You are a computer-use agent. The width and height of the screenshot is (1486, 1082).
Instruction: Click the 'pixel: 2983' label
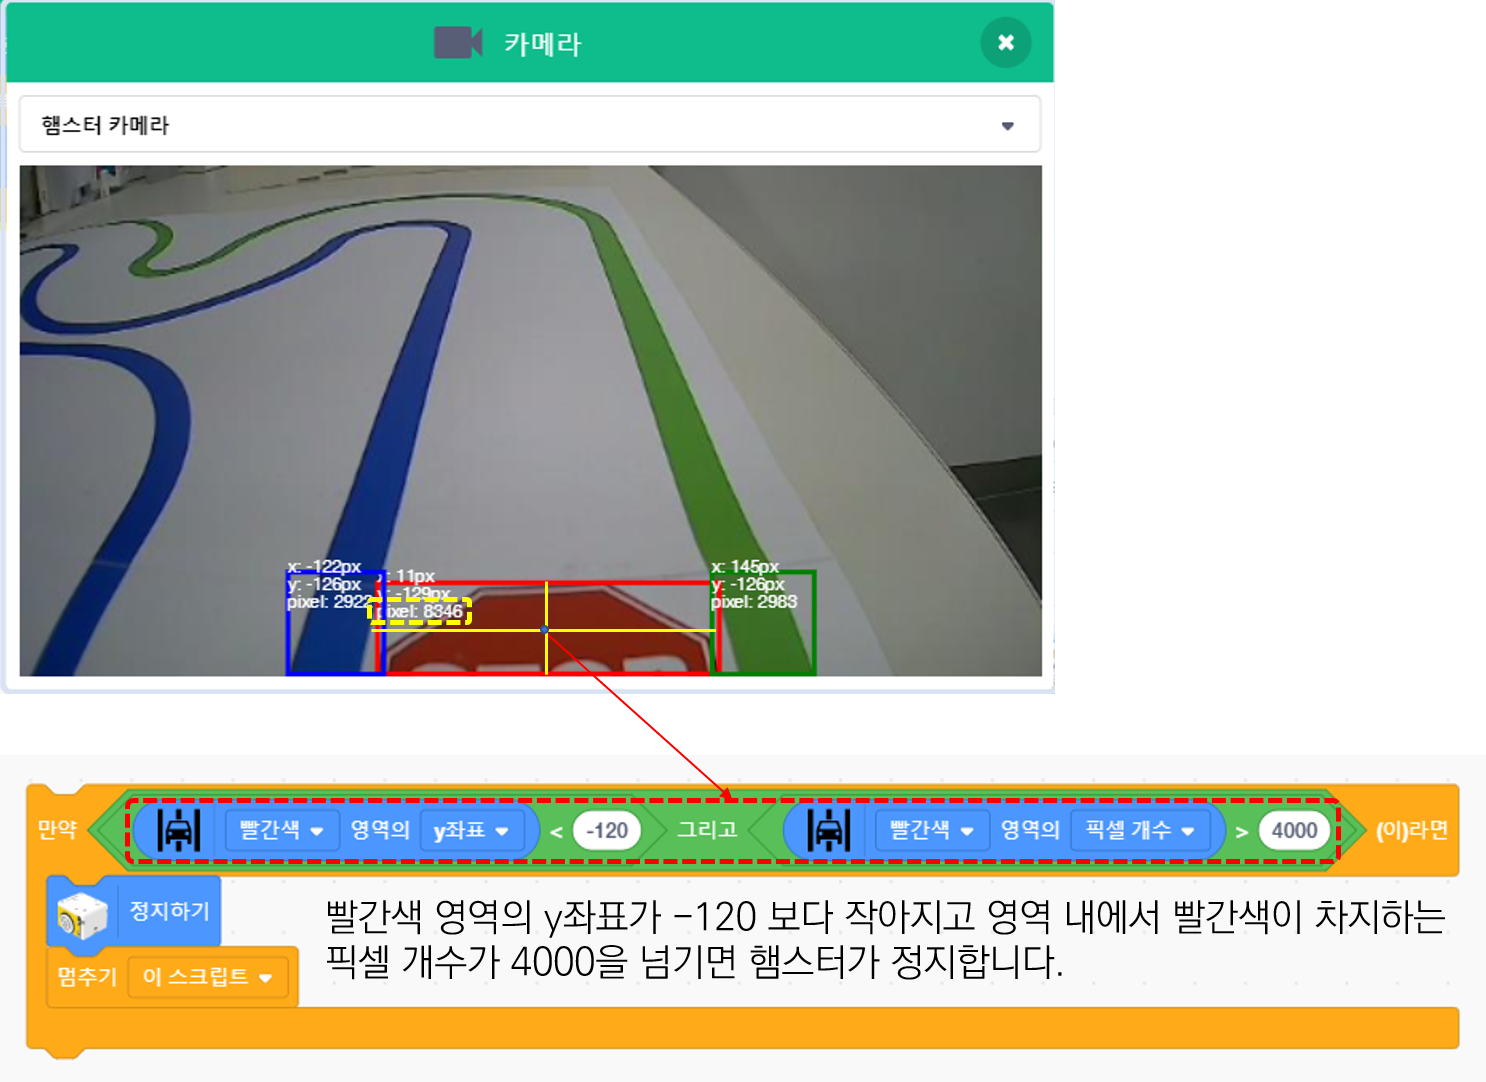pos(754,602)
